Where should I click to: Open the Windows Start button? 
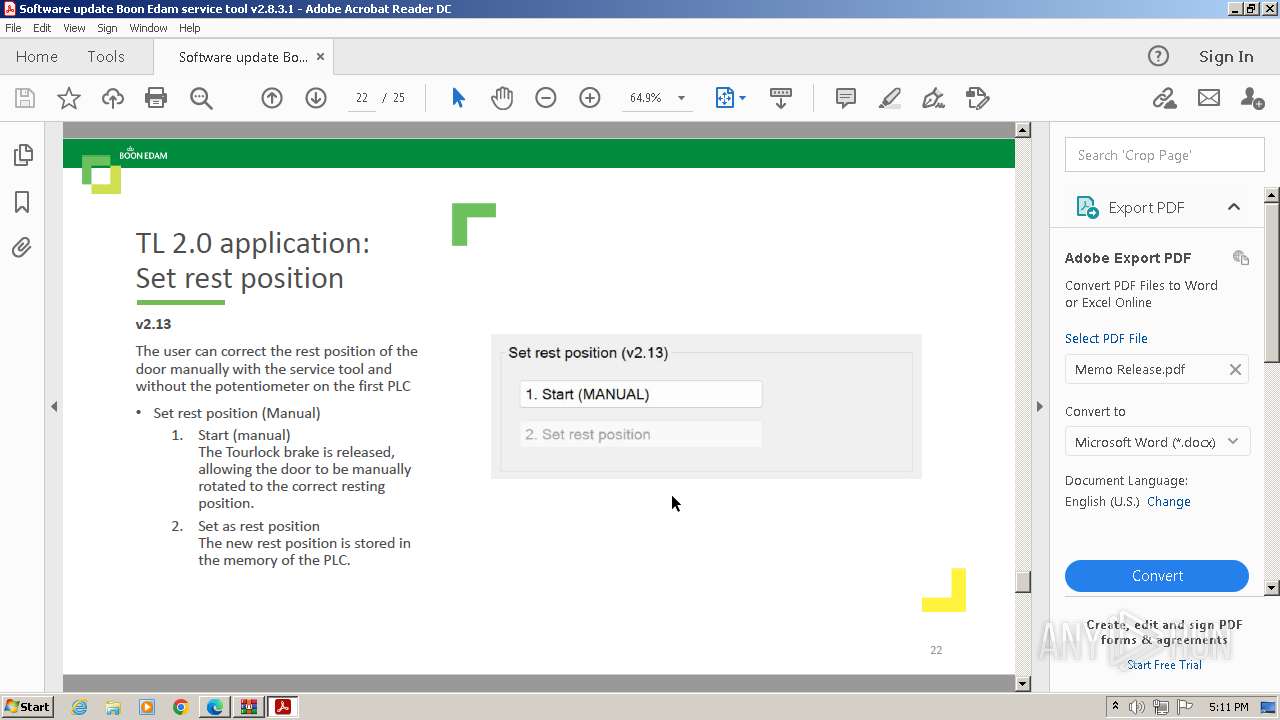click(28, 707)
